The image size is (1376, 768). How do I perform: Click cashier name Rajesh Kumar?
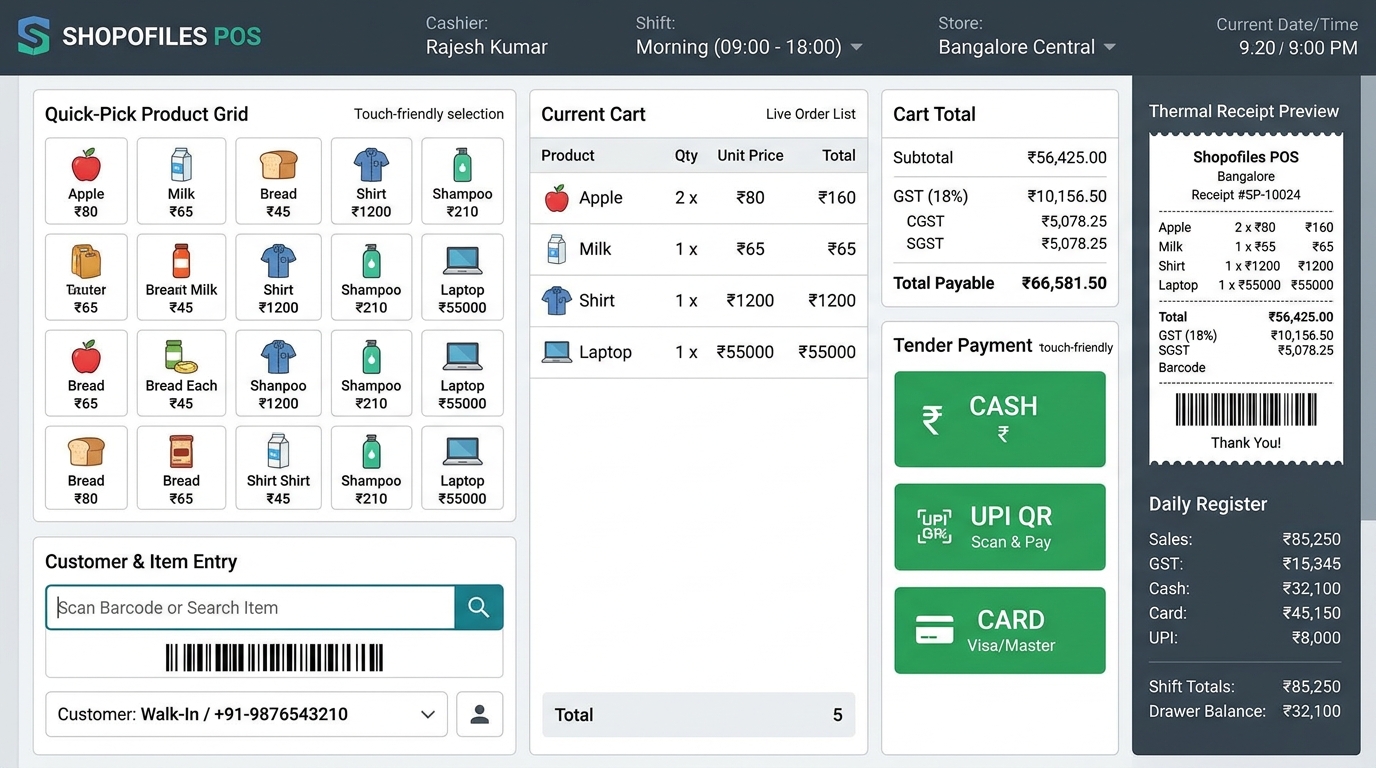pos(487,47)
